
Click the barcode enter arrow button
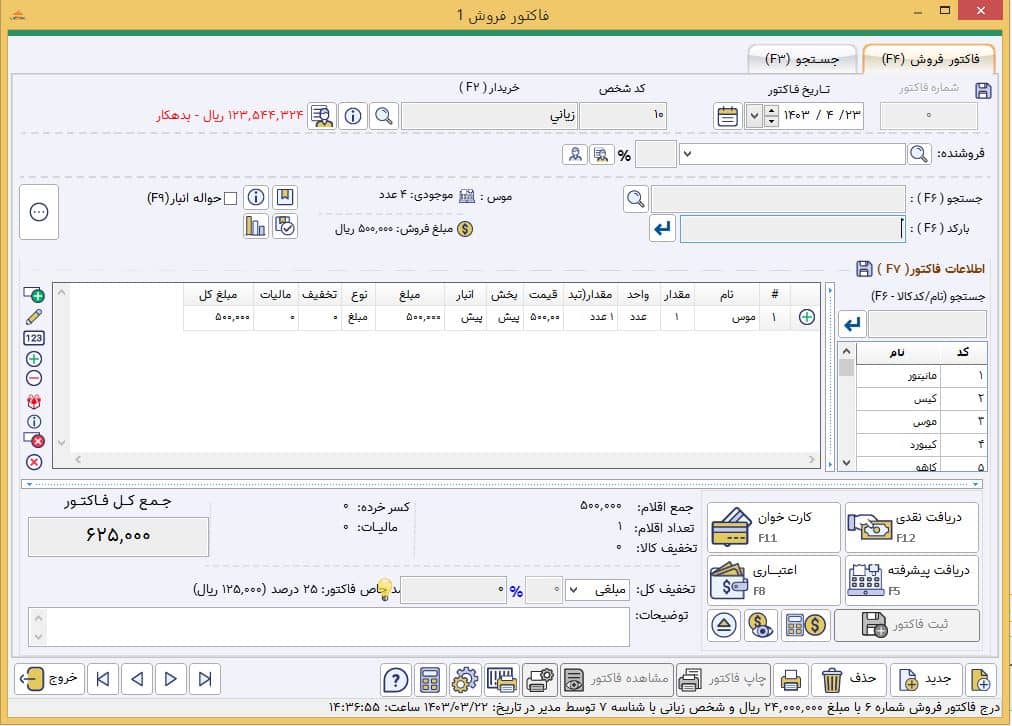point(662,228)
